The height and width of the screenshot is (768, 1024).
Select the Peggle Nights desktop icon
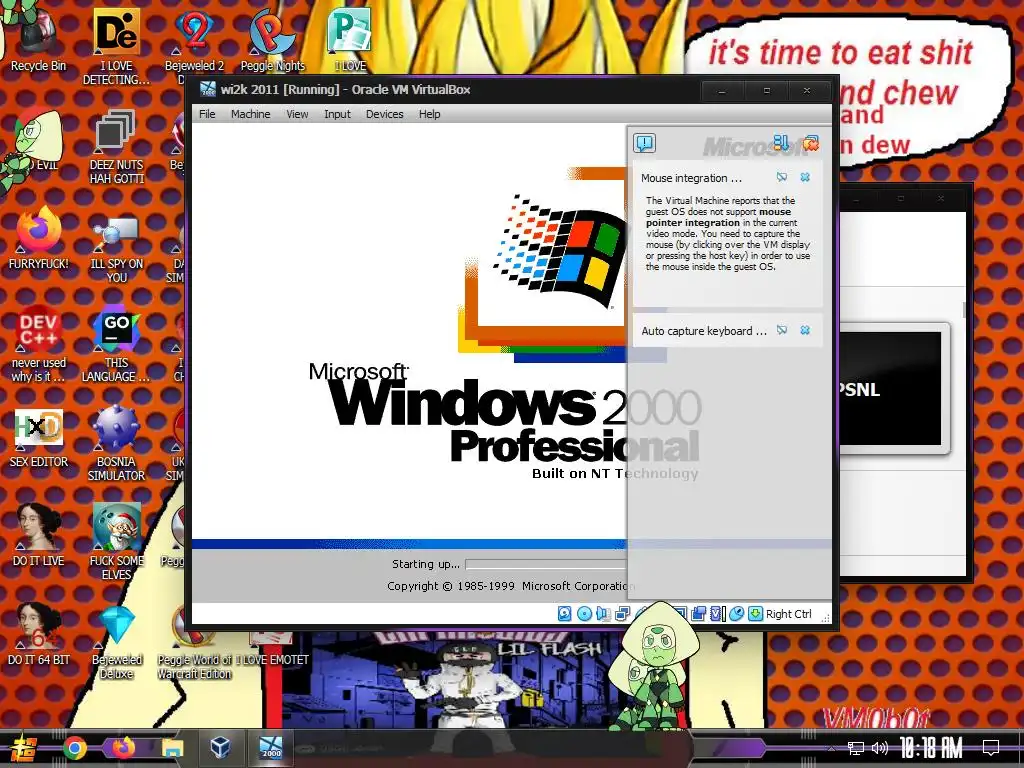(x=272, y=39)
